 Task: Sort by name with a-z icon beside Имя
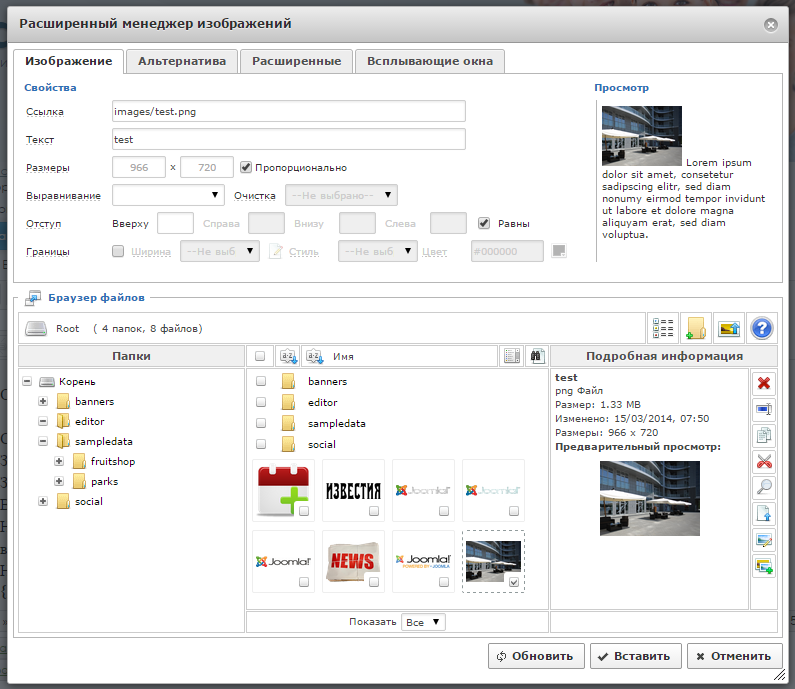pyautogui.click(x=315, y=356)
